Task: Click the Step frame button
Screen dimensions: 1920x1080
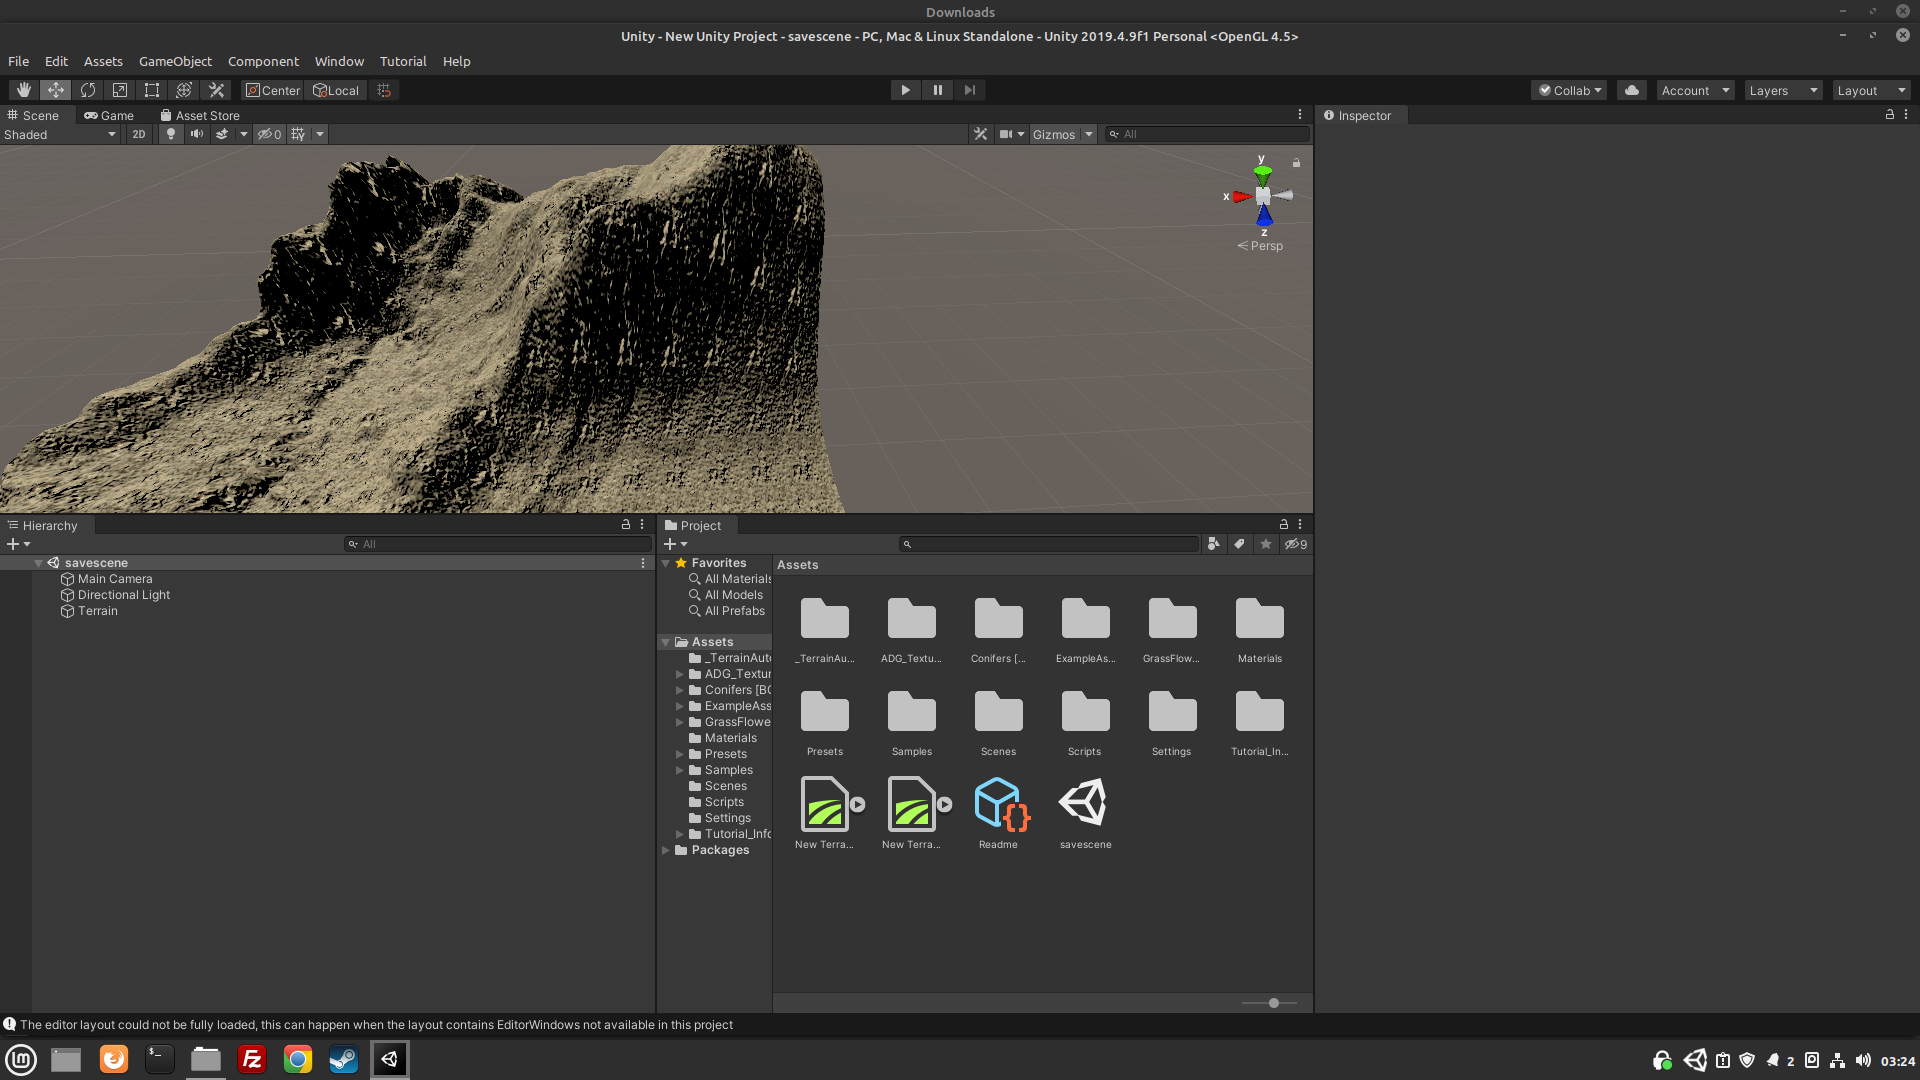Action: [x=969, y=90]
